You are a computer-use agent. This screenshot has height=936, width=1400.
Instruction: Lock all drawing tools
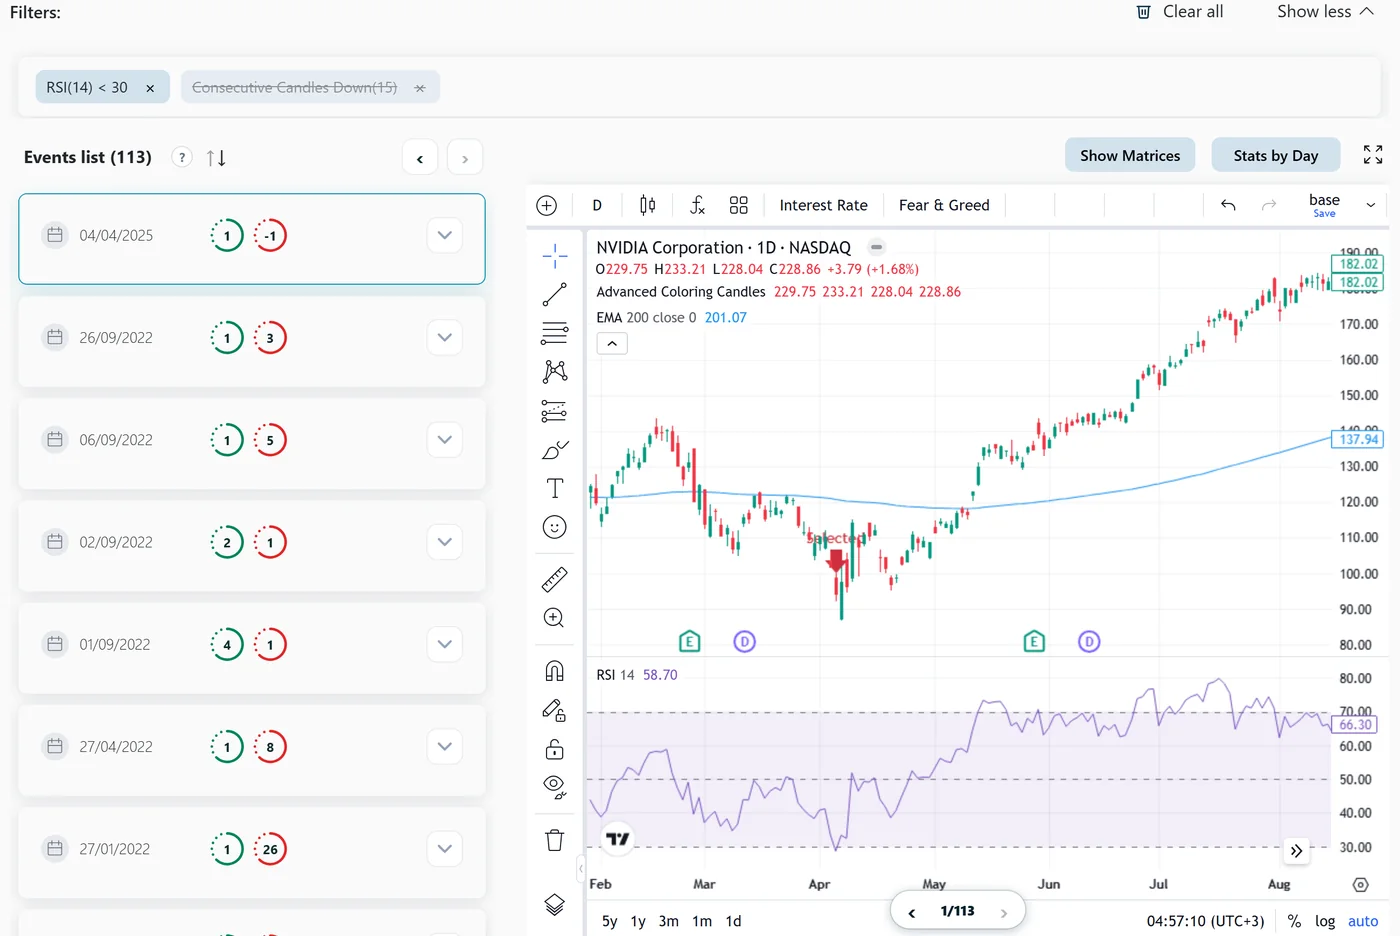[555, 749]
